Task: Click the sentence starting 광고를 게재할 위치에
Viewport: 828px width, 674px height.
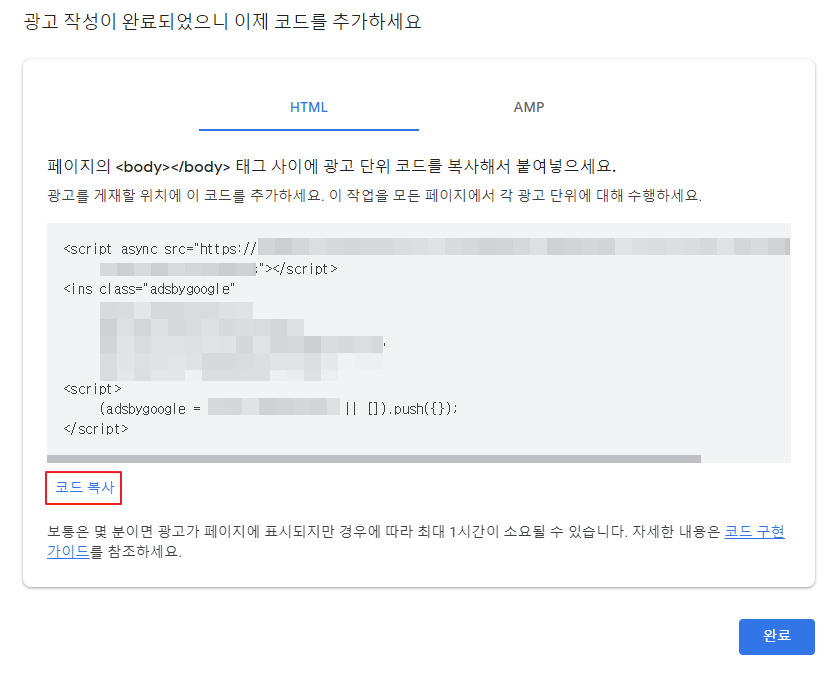Action: click(374, 195)
